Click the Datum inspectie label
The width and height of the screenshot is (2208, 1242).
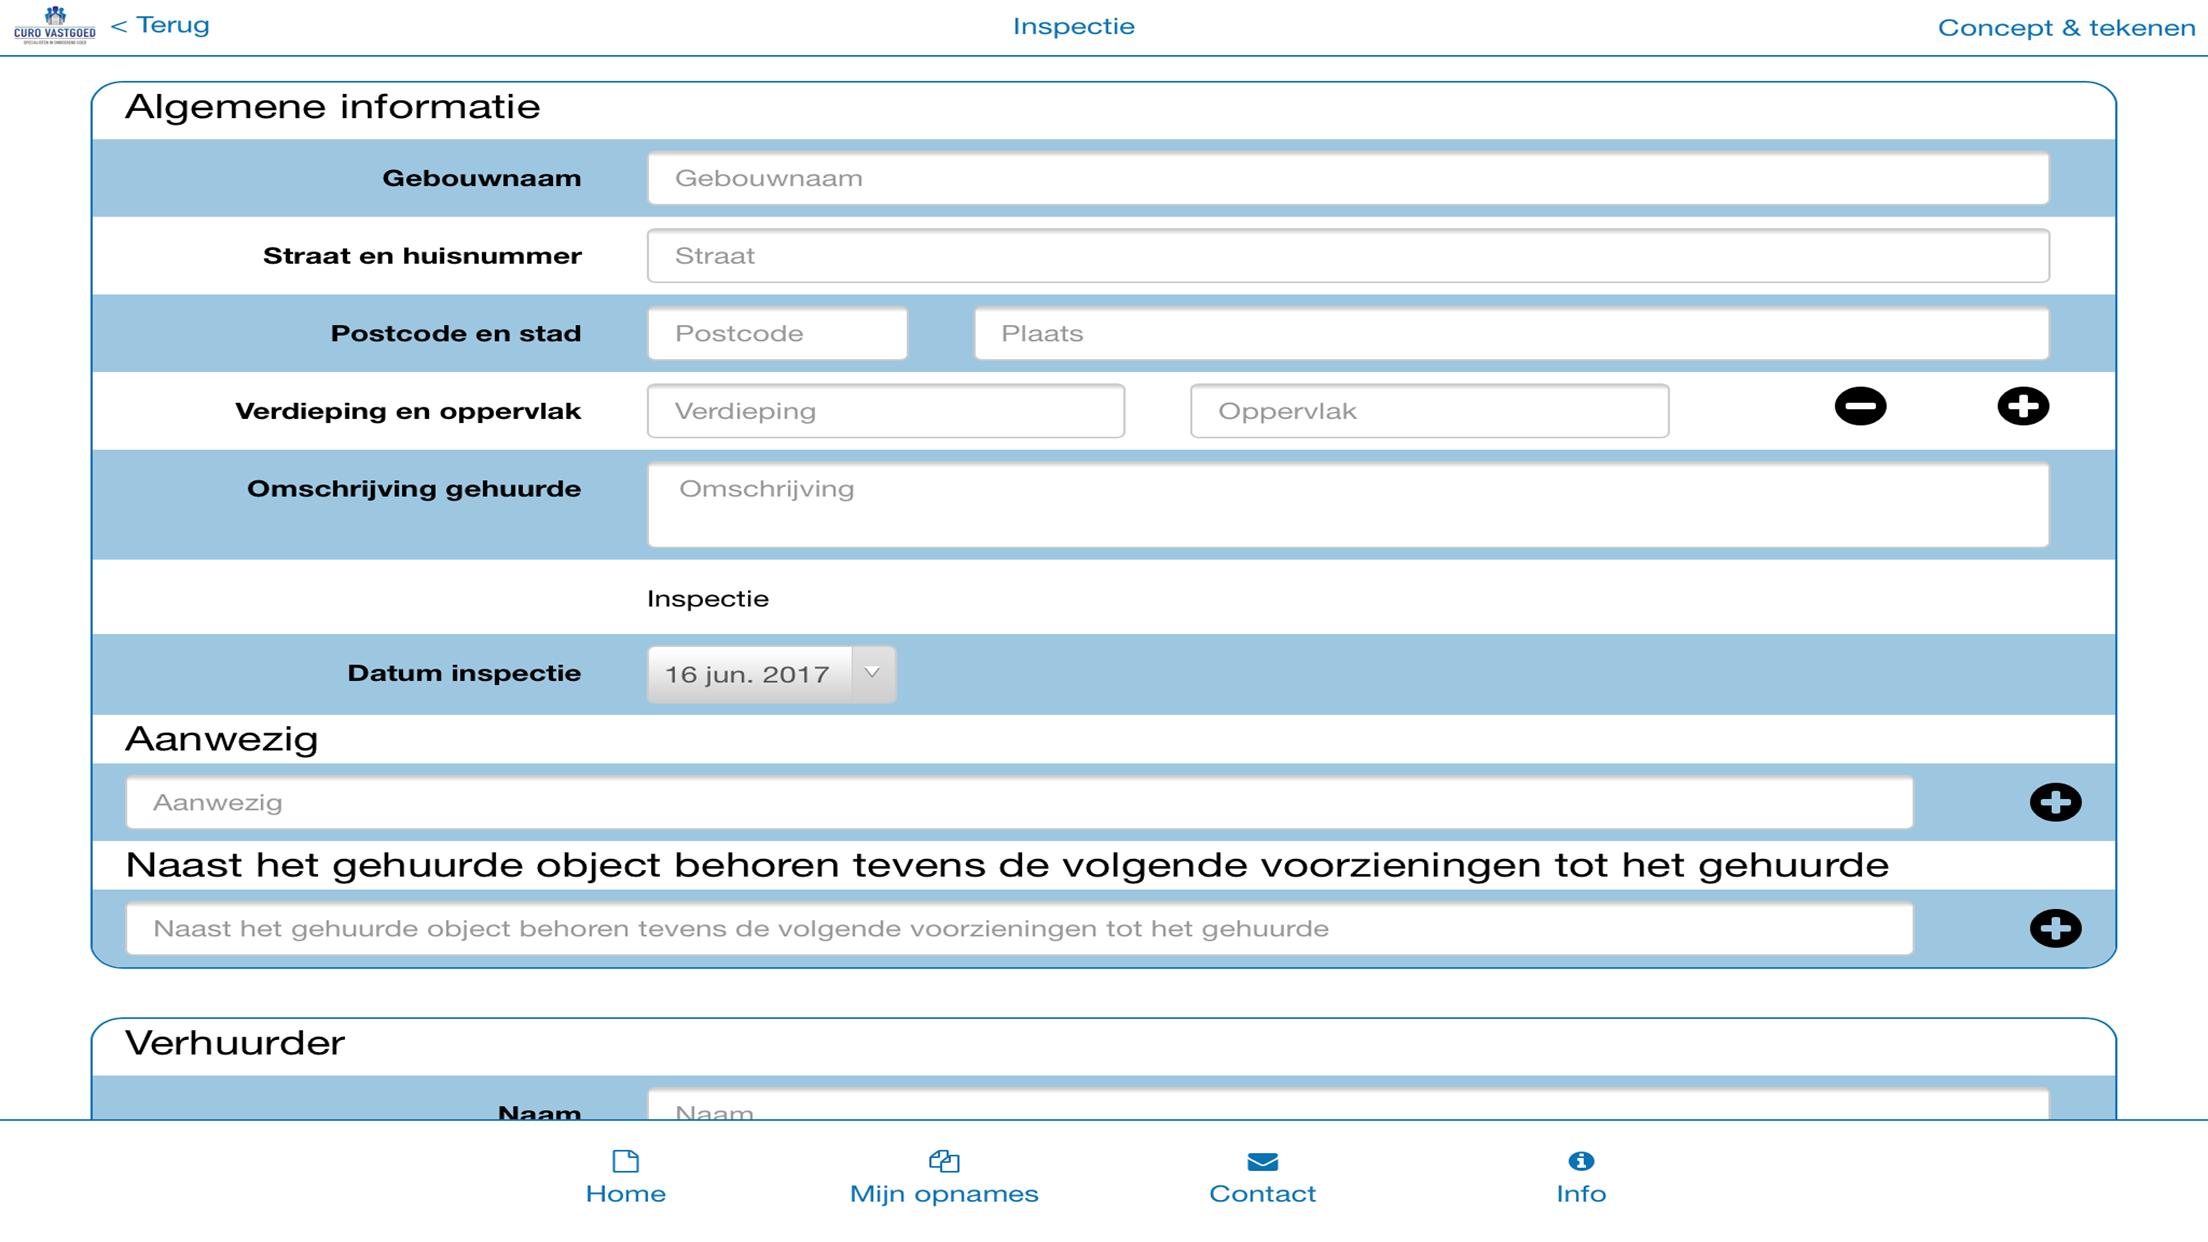point(464,673)
